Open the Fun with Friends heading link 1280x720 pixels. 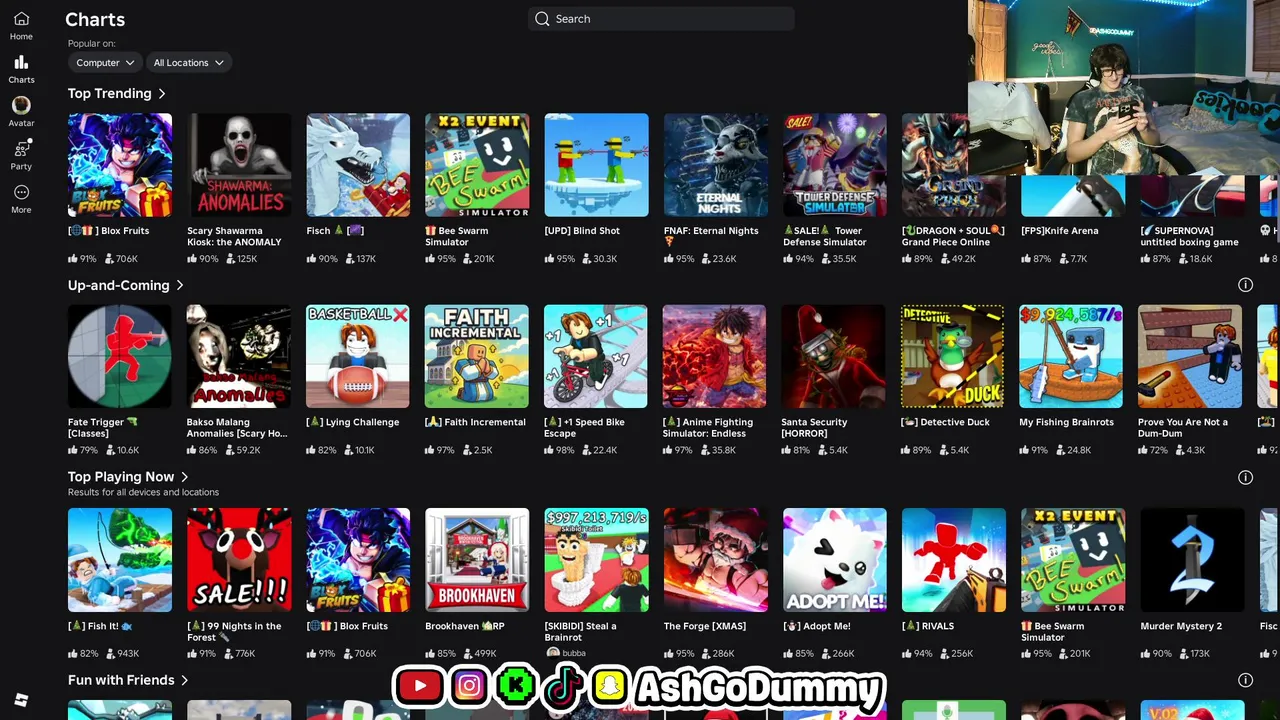point(121,680)
